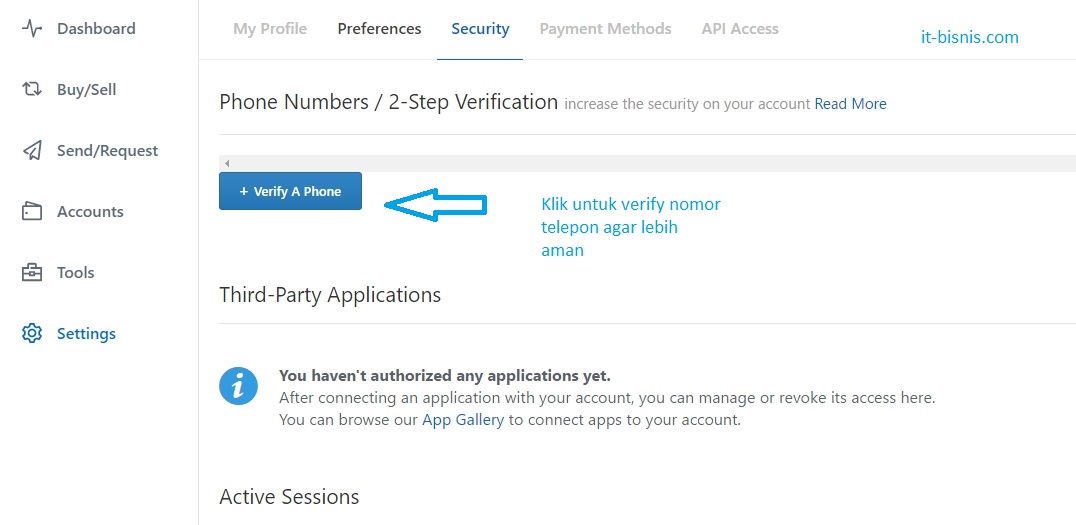
Task: Open the Preferences tab
Action: coord(379,29)
